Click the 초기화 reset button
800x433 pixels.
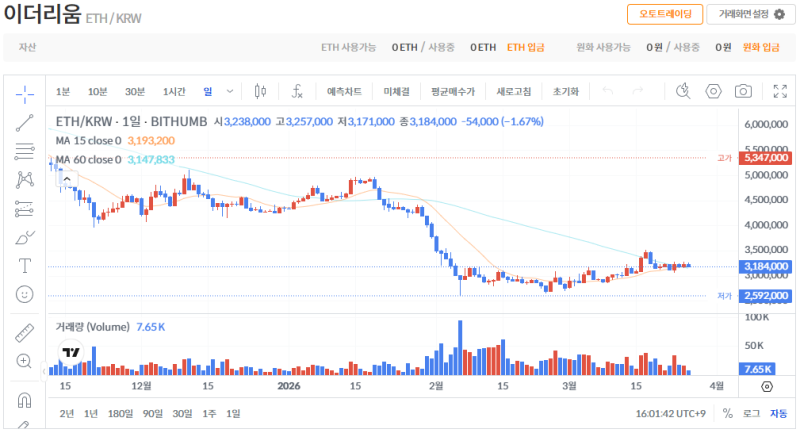pos(566,91)
